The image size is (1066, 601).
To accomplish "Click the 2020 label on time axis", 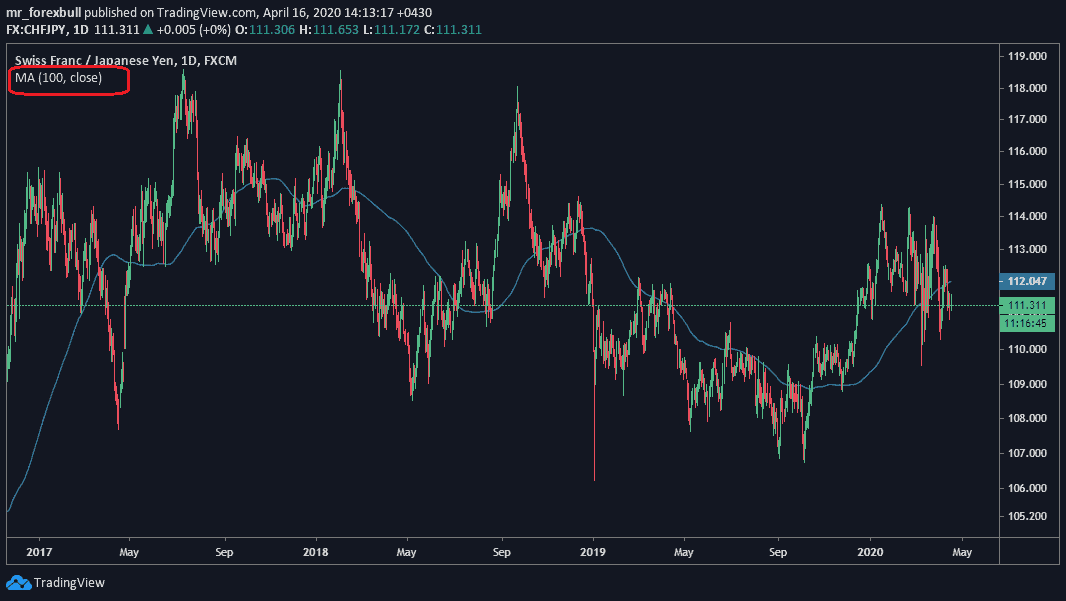I will coord(871,551).
